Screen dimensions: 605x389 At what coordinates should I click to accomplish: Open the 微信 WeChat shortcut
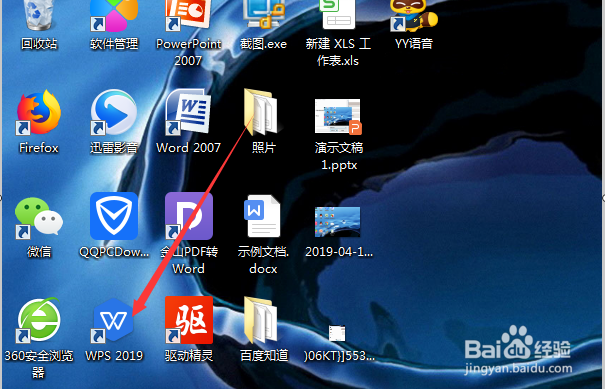click(39, 218)
